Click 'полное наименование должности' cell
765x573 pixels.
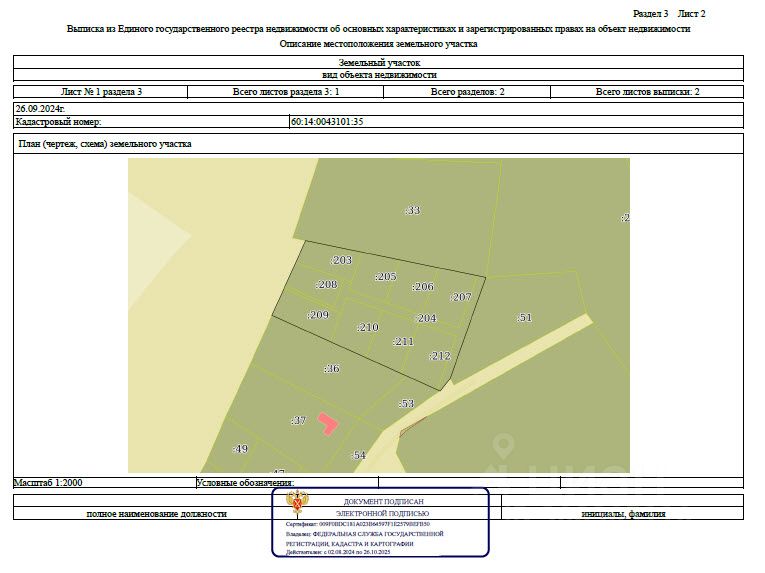(157, 514)
